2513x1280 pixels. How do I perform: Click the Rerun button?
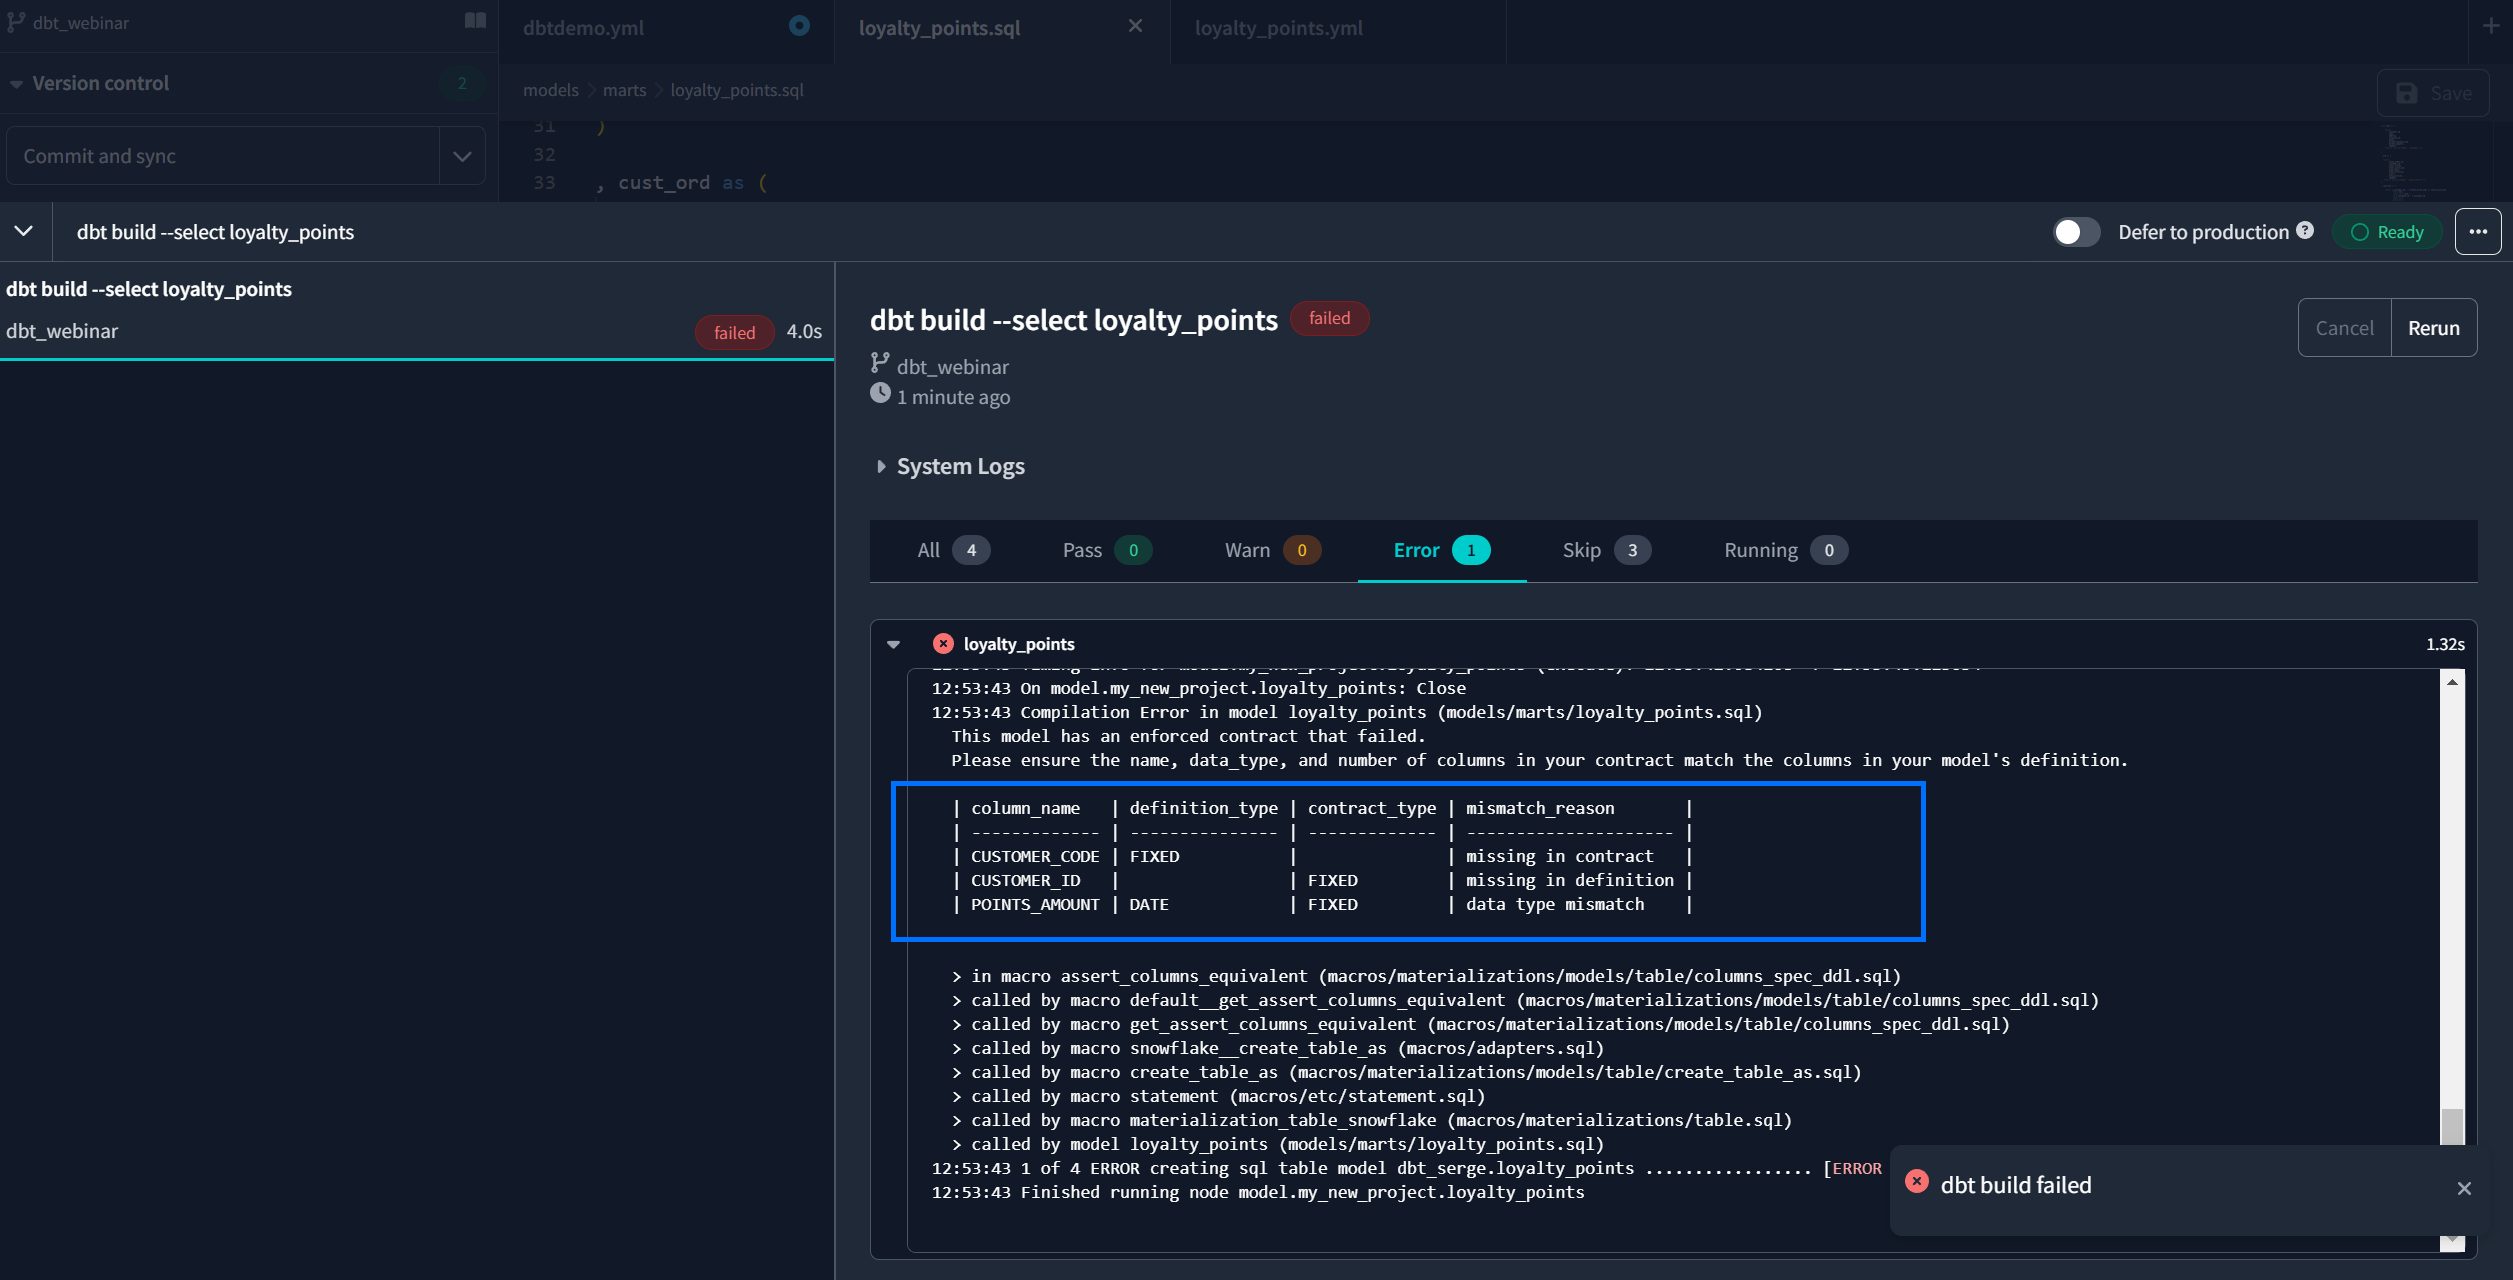coord(2433,328)
